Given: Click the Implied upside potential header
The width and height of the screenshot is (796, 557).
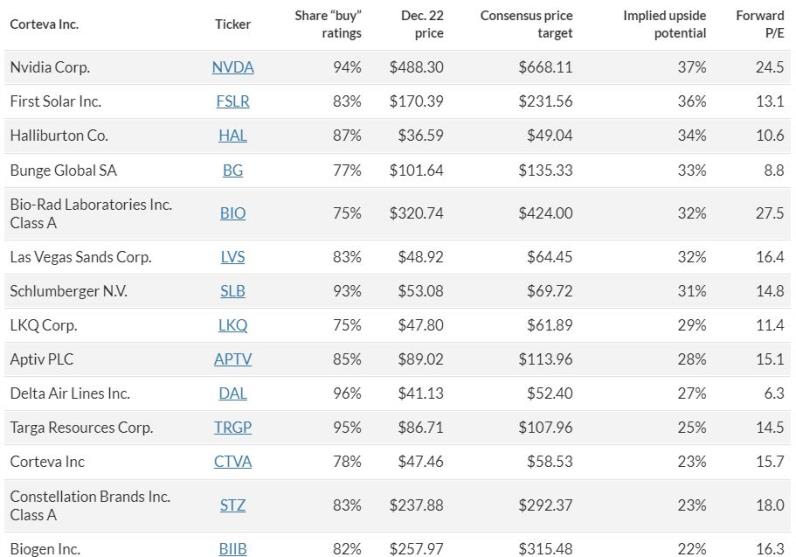Looking at the screenshot, I should 664,24.
